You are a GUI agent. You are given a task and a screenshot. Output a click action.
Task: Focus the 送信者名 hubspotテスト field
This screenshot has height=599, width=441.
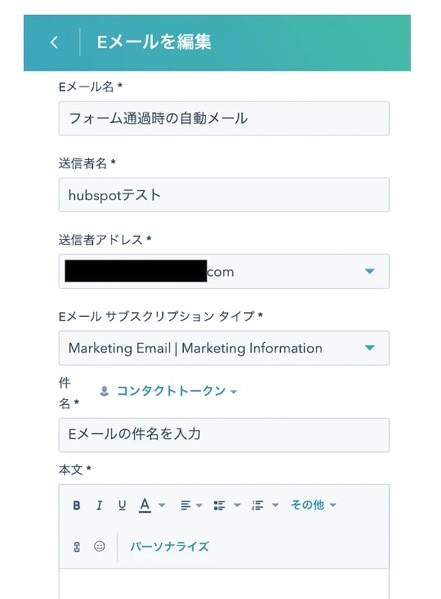point(224,195)
